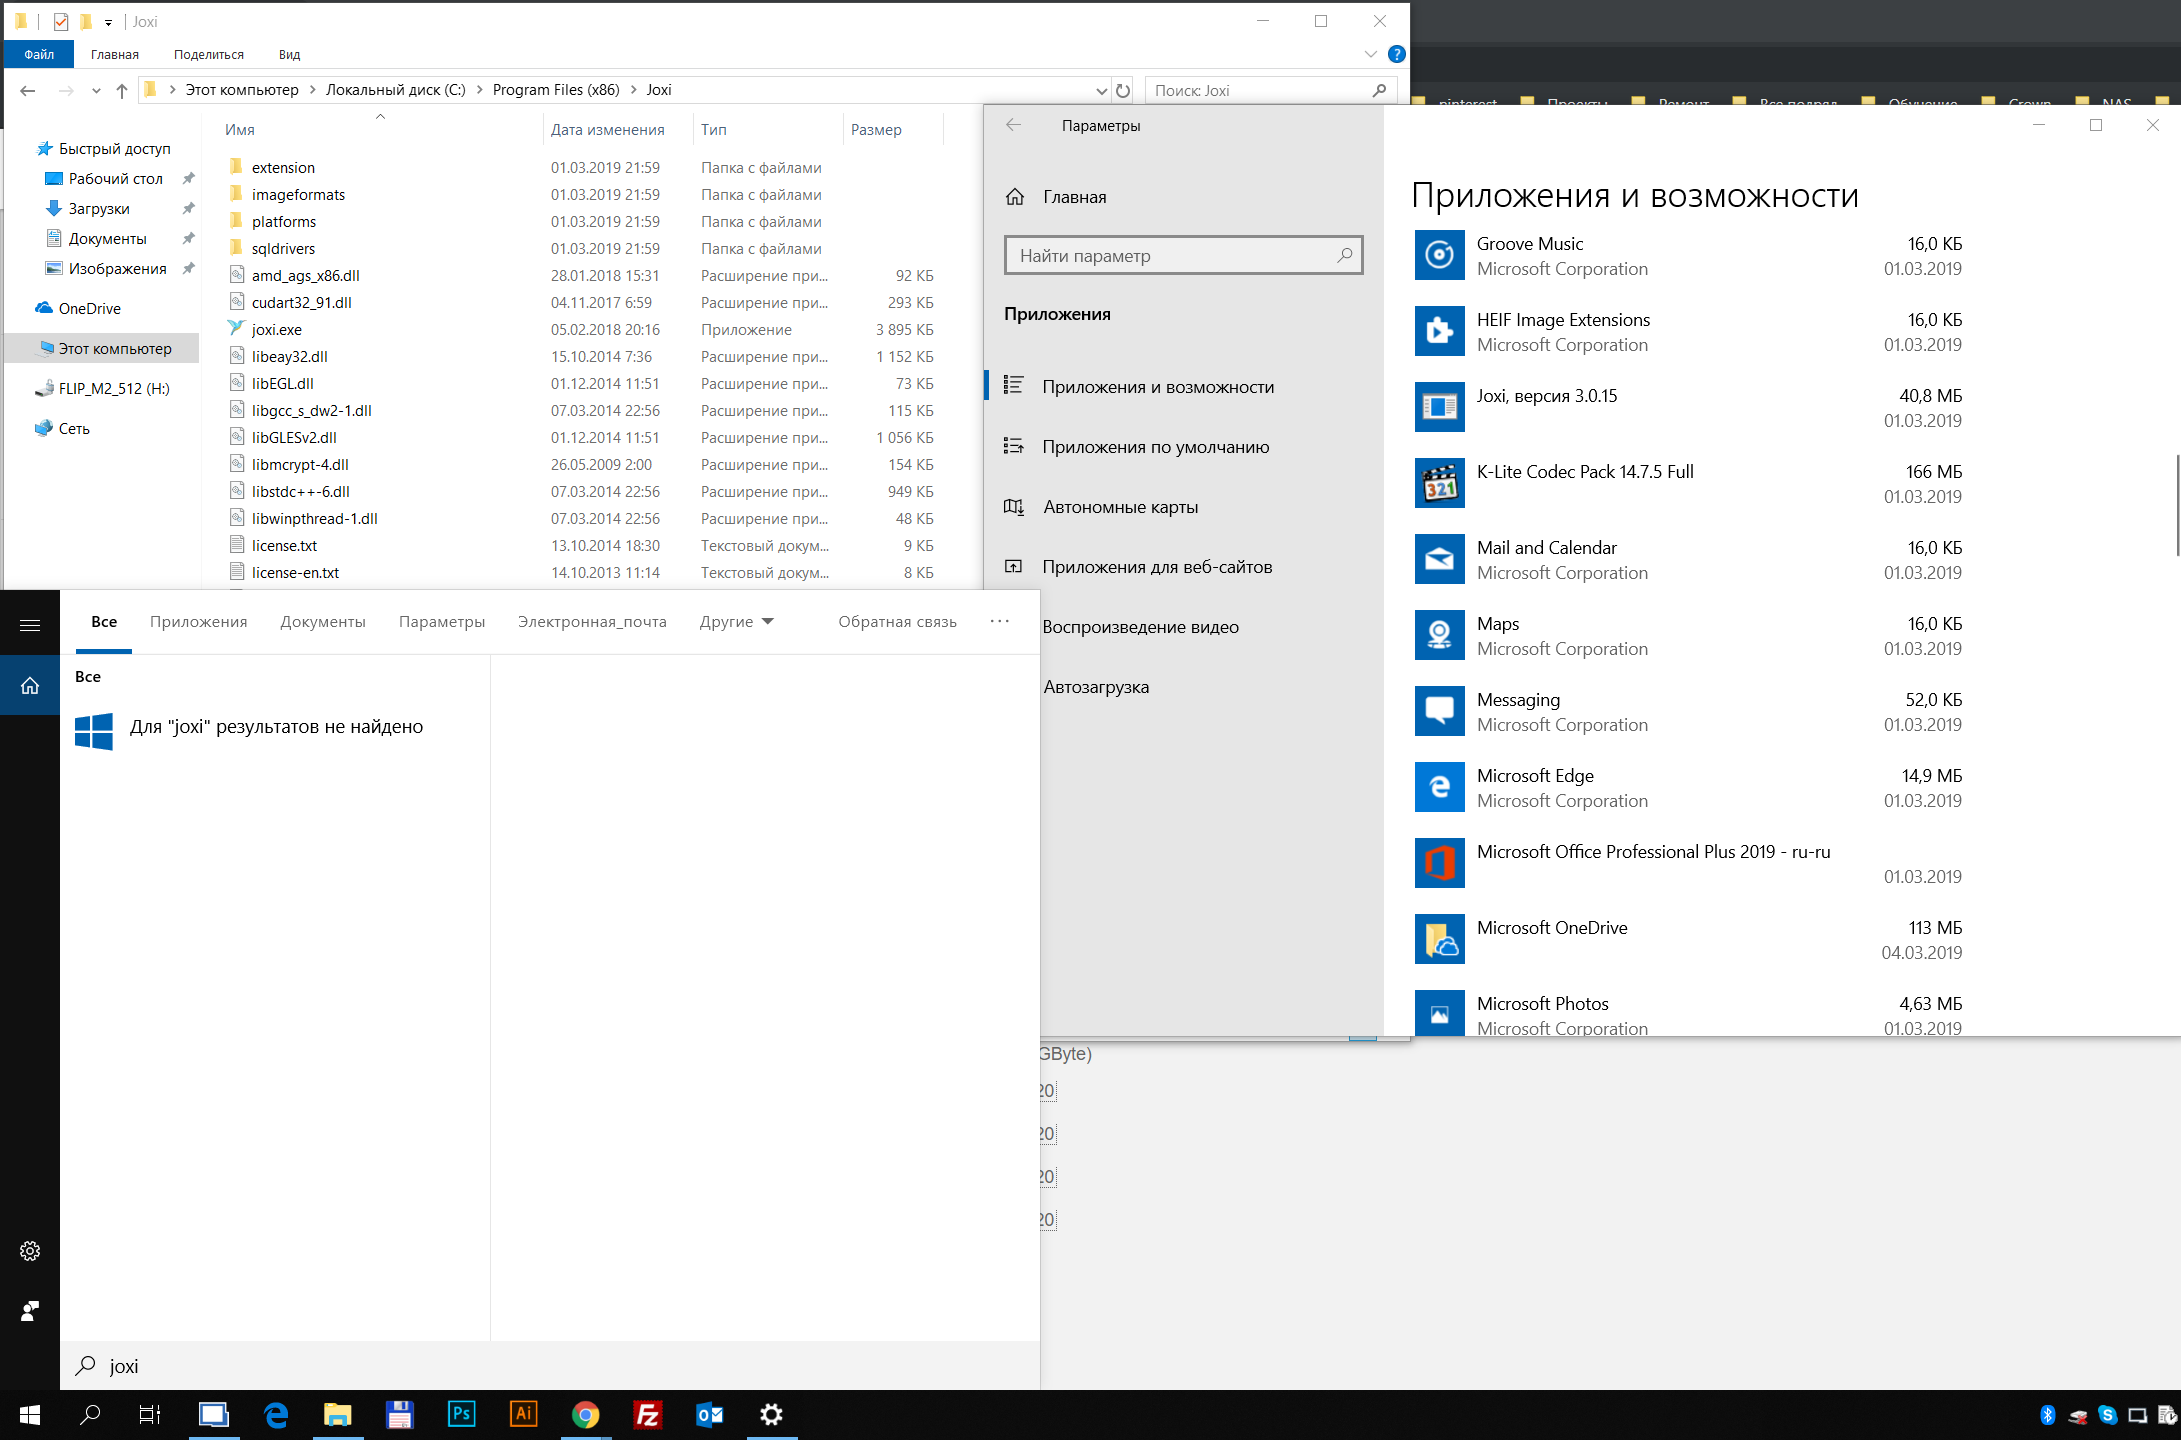Expand the Explorer address history dropdown
Viewport: 2181px width, 1440px height.
coord(1101,90)
